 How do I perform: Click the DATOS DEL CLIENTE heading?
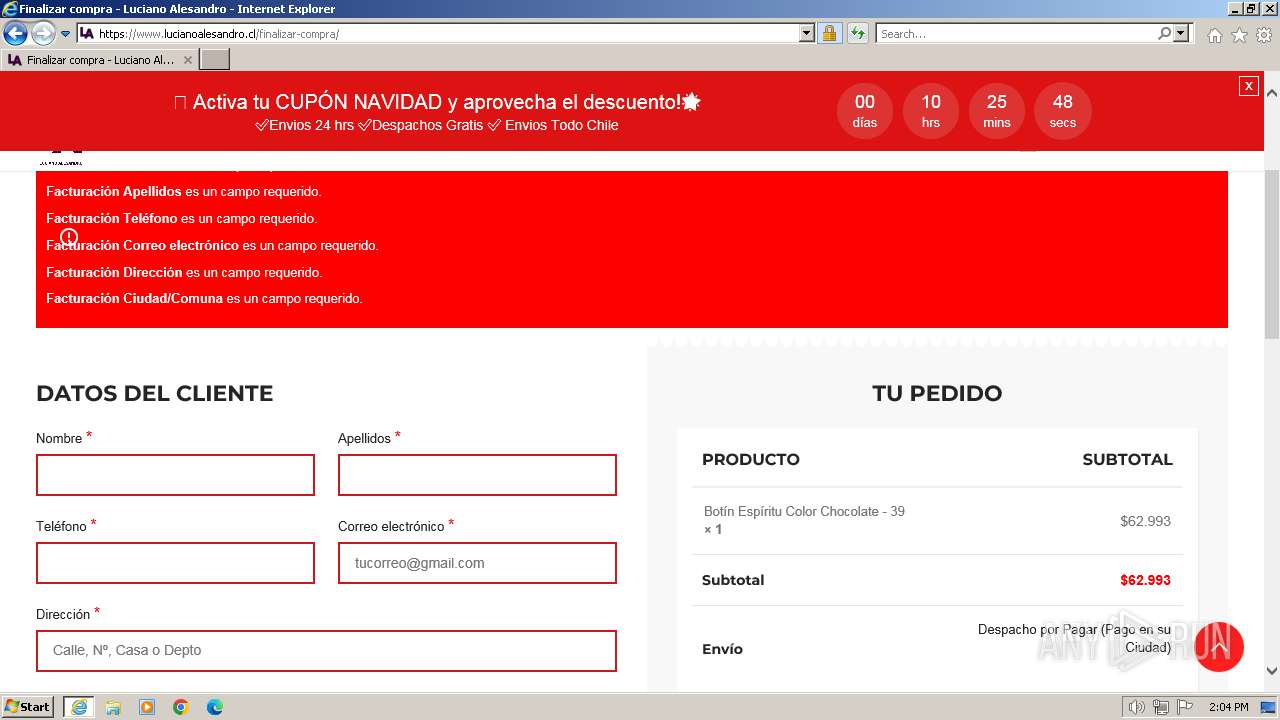pos(155,393)
